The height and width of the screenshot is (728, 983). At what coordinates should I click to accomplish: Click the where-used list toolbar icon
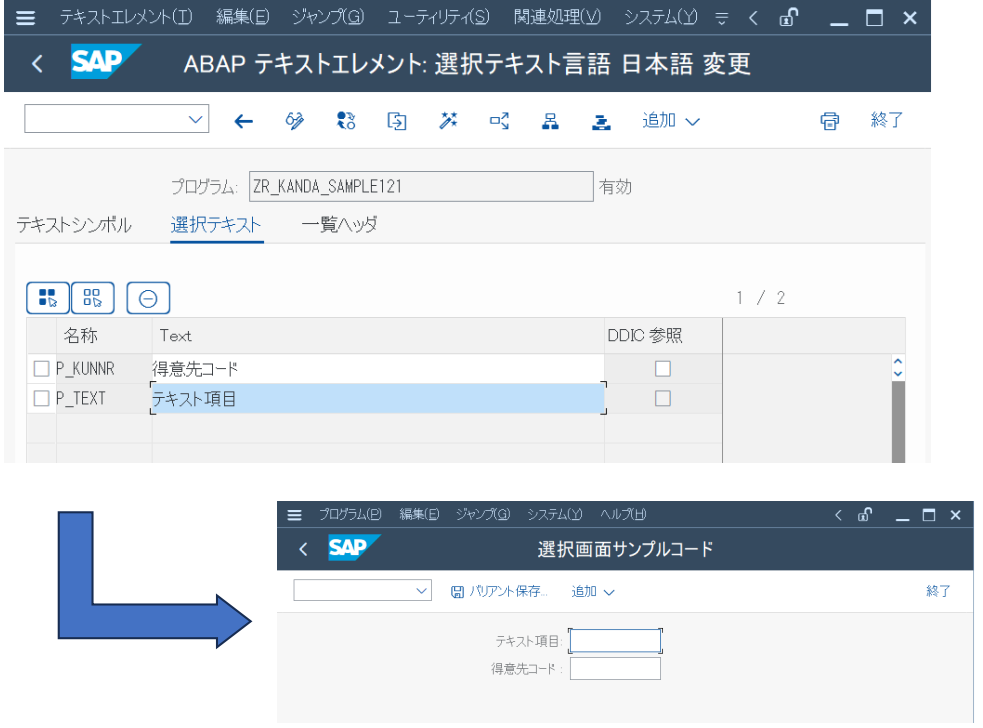499,120
